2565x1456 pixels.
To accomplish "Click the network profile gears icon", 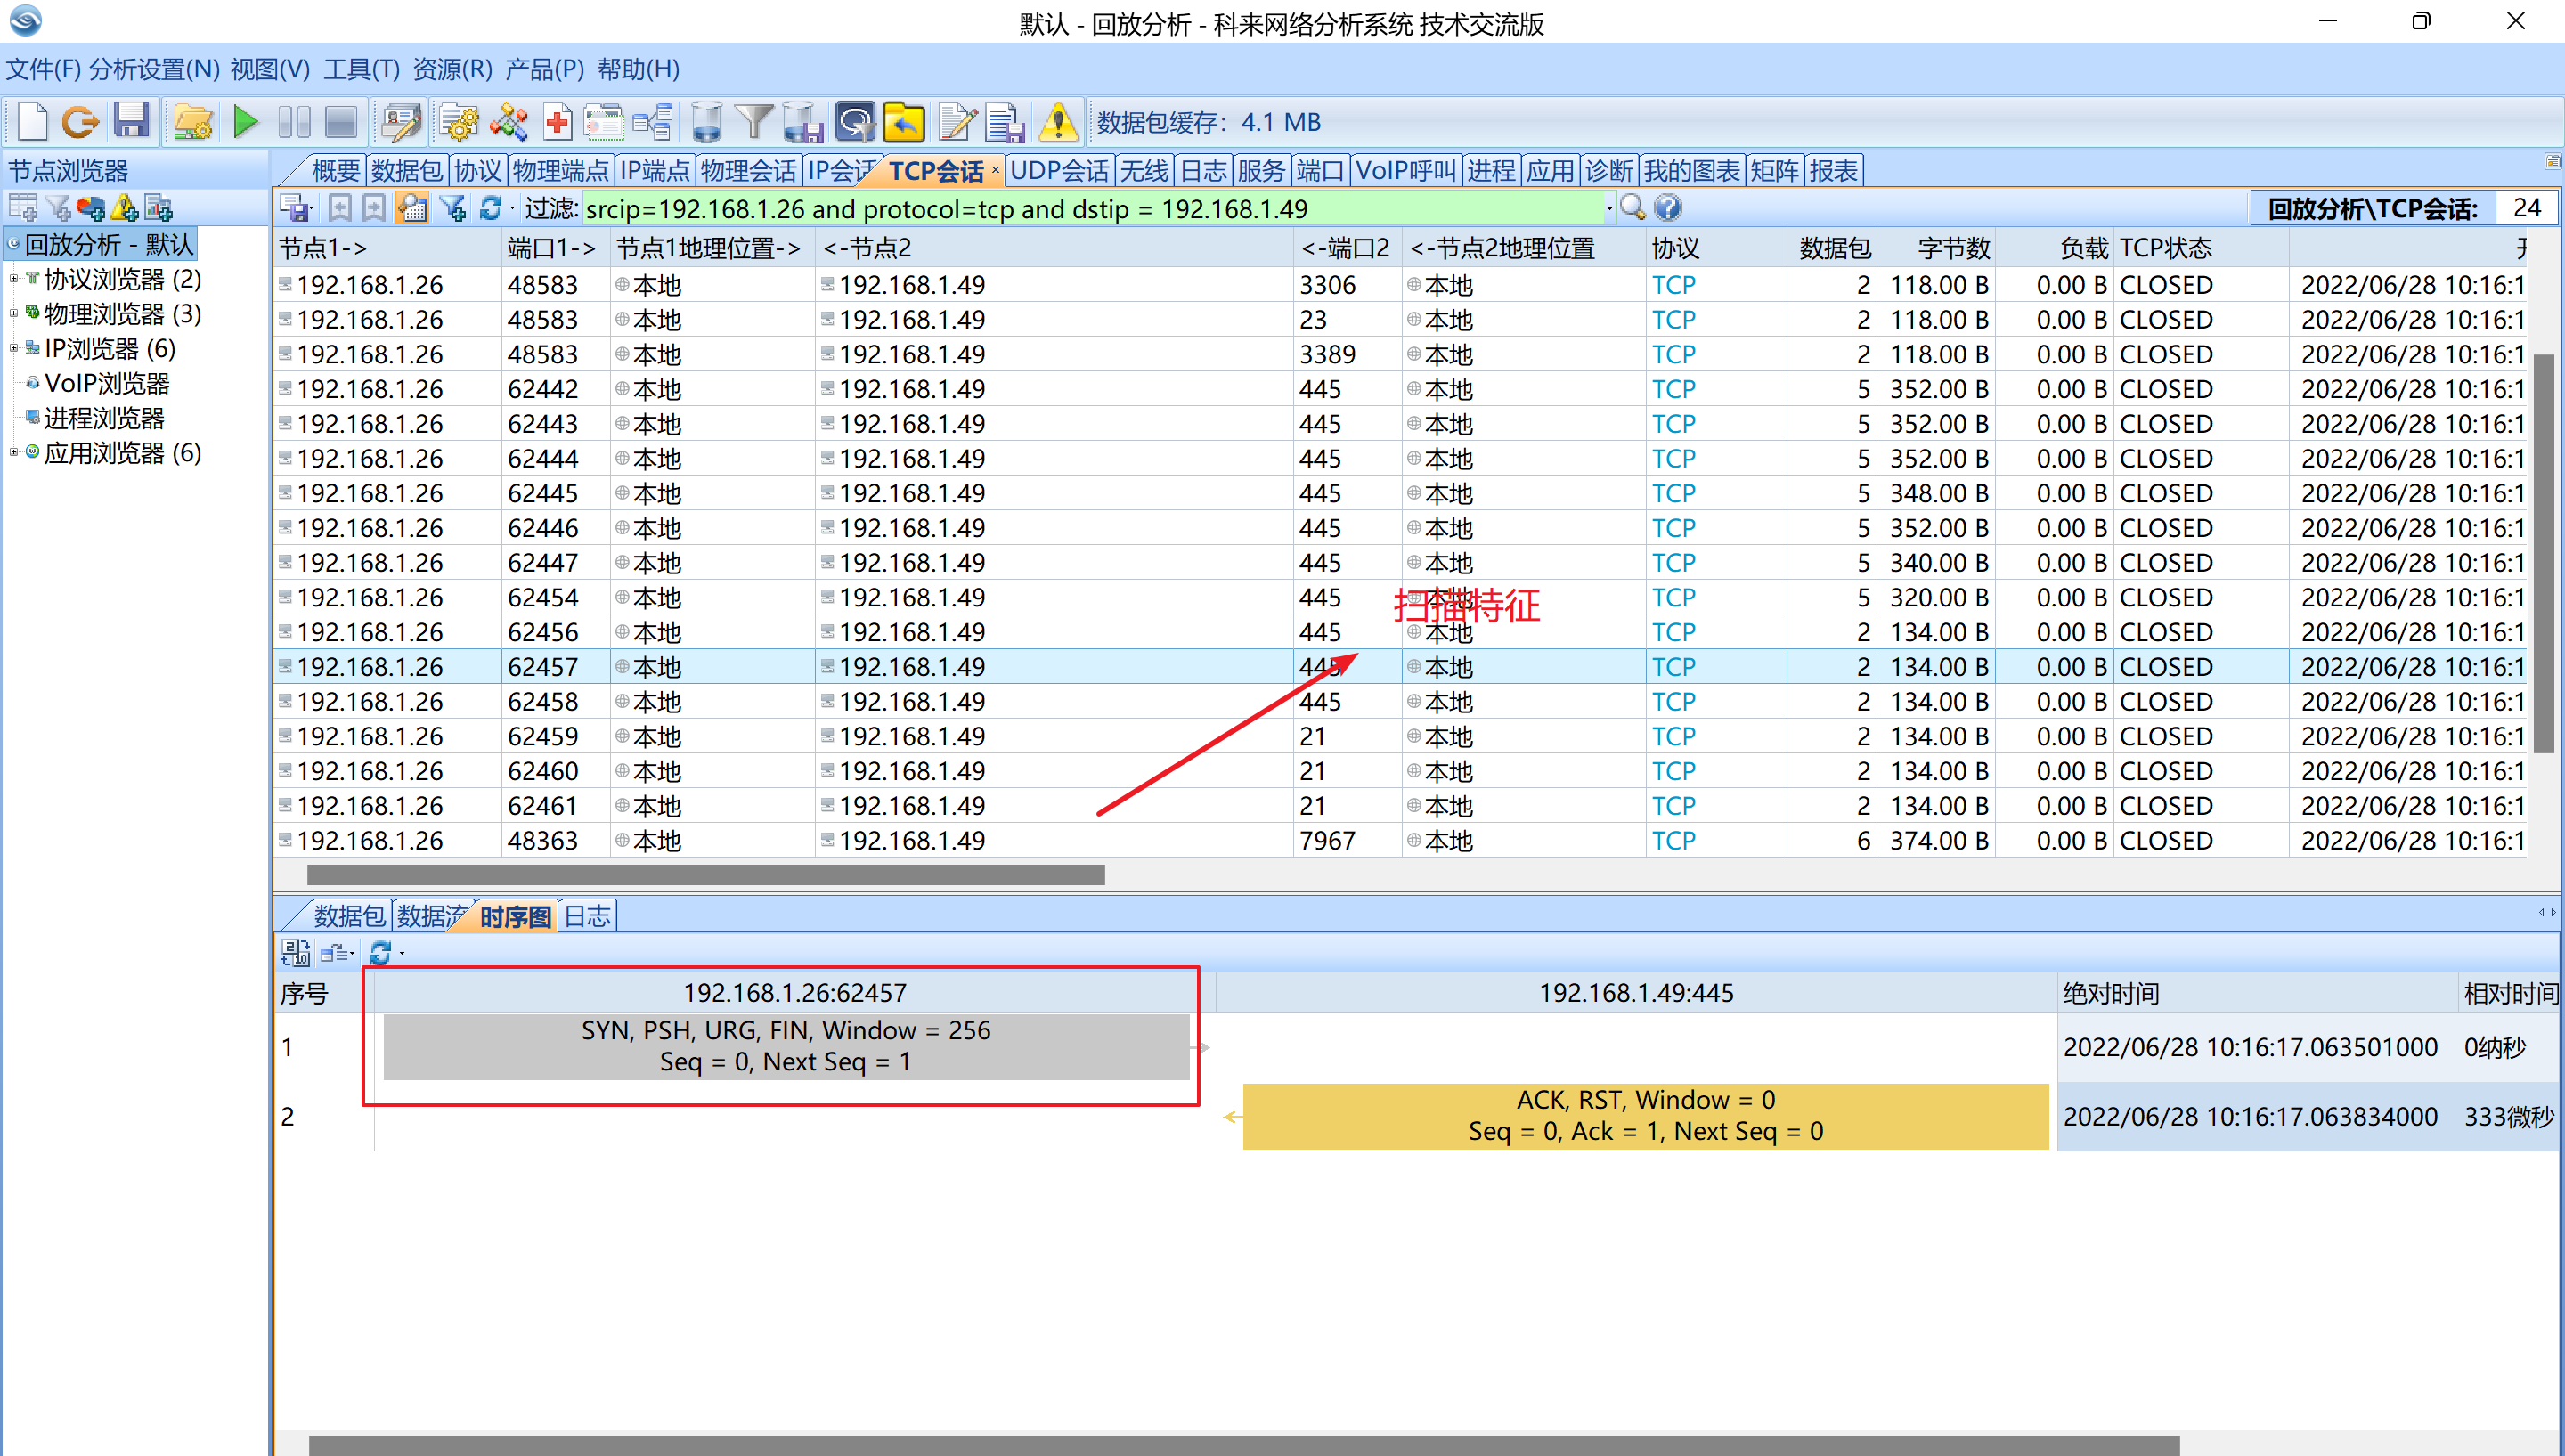I will (459, 122).
